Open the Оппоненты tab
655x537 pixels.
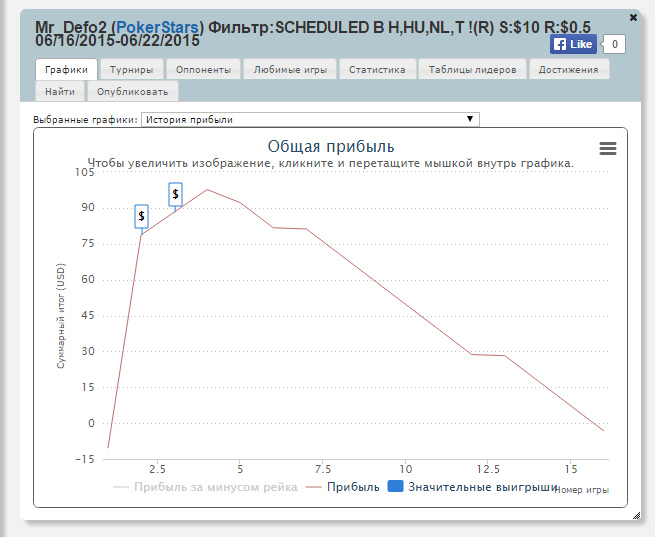pyautogui.click(x=203, y=69)
